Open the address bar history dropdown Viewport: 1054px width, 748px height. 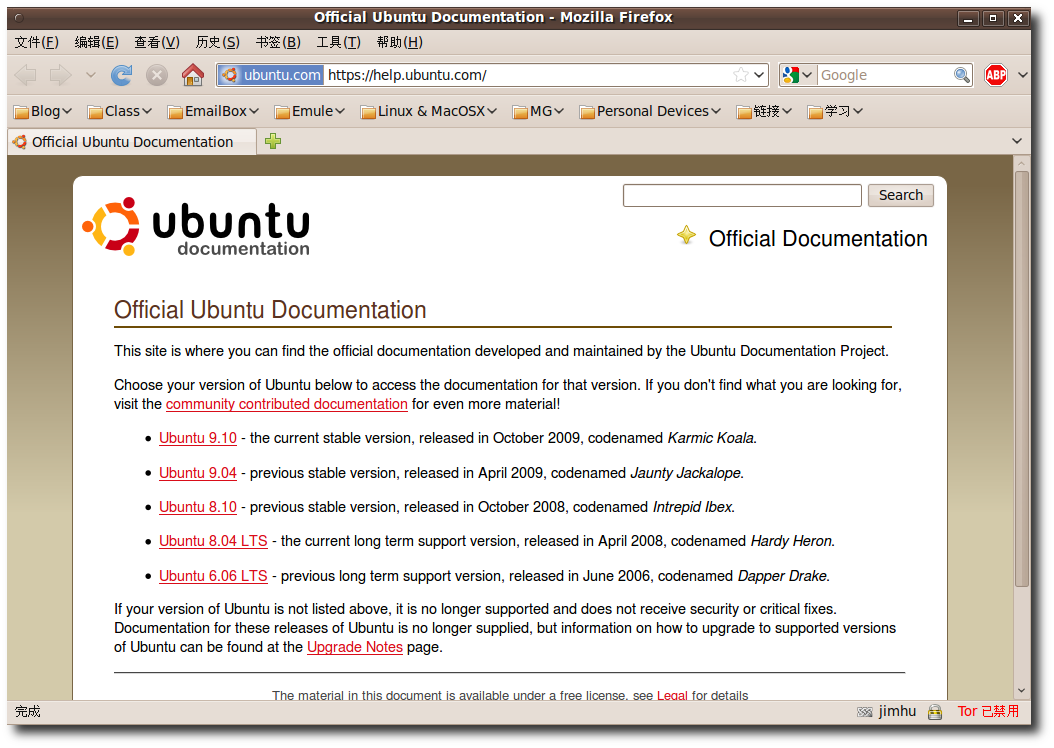[x=760, y=75]
